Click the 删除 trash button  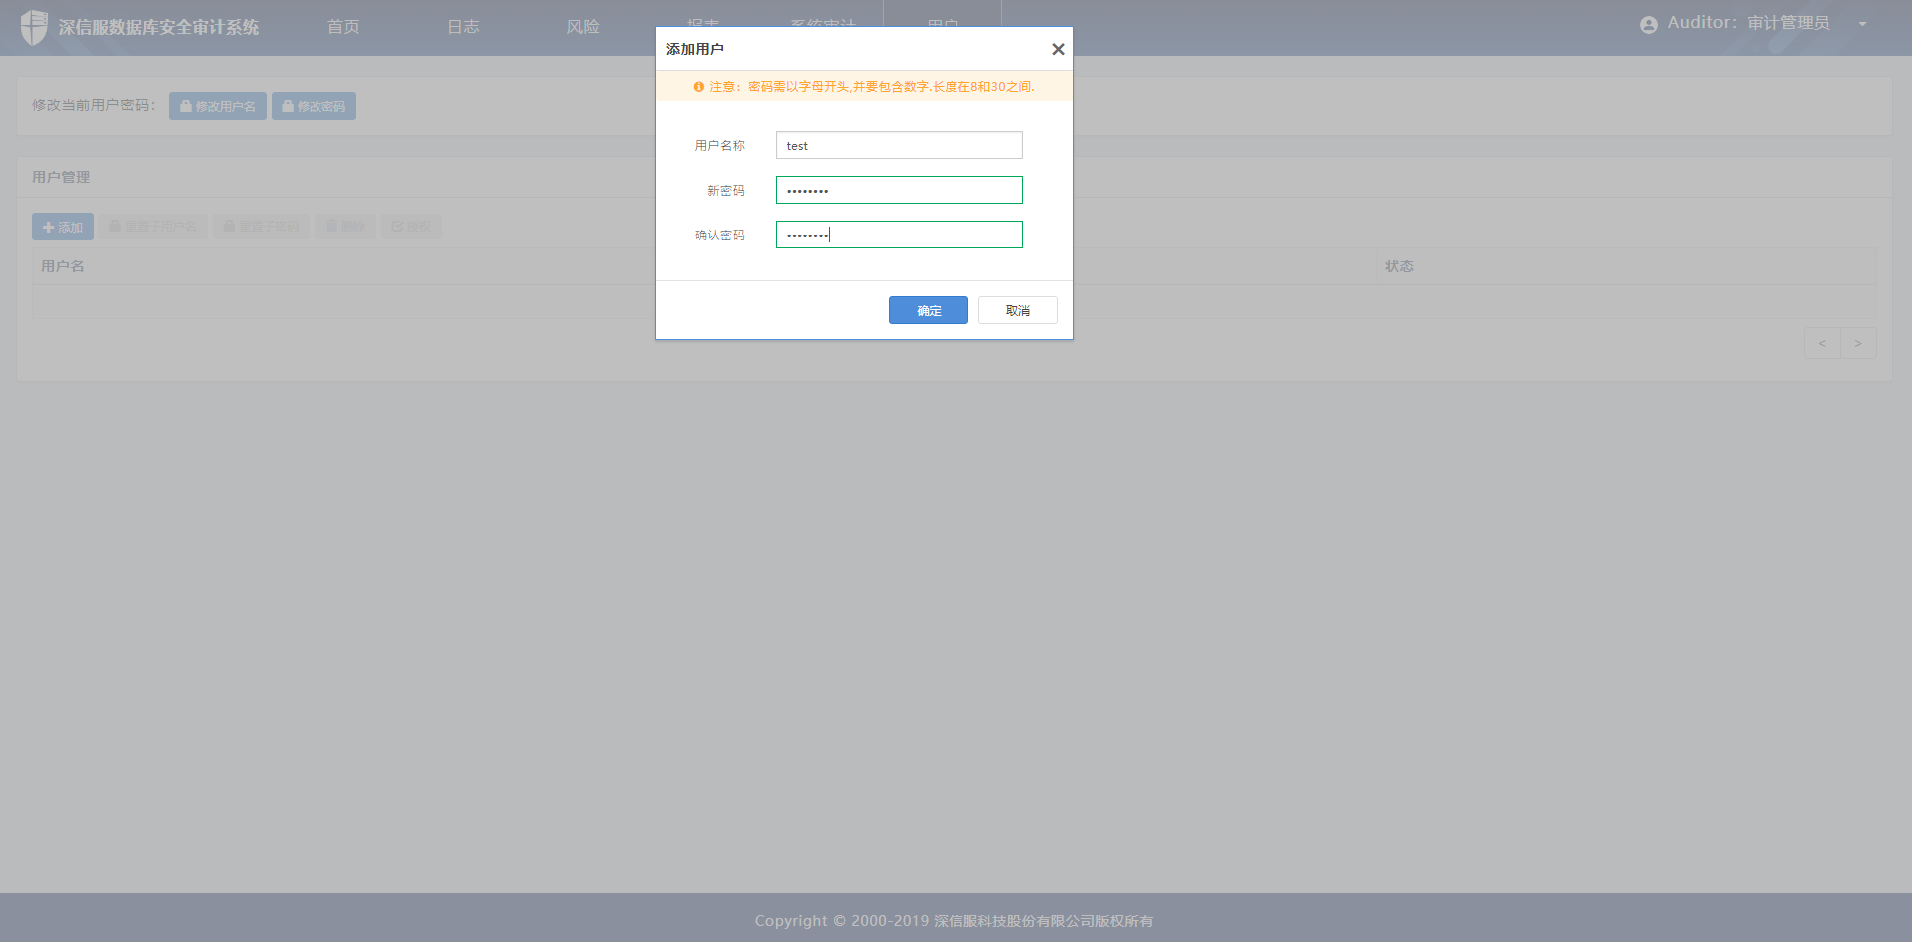(x=346, y=227)
